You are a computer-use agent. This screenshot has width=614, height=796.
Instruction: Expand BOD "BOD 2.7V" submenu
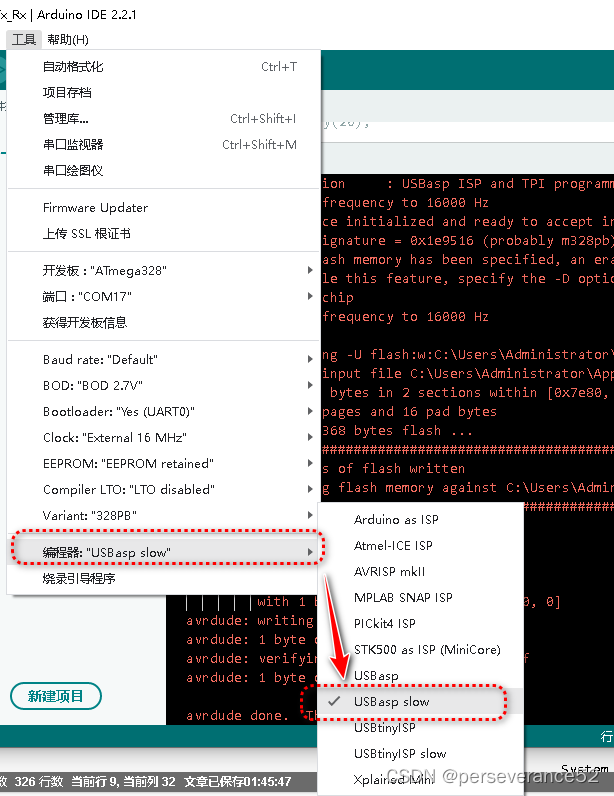tap(164, 385)
